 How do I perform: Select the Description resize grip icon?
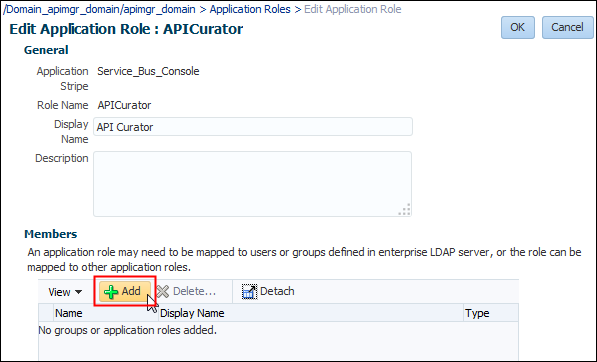pyautogui.click(x=405, y=210)
